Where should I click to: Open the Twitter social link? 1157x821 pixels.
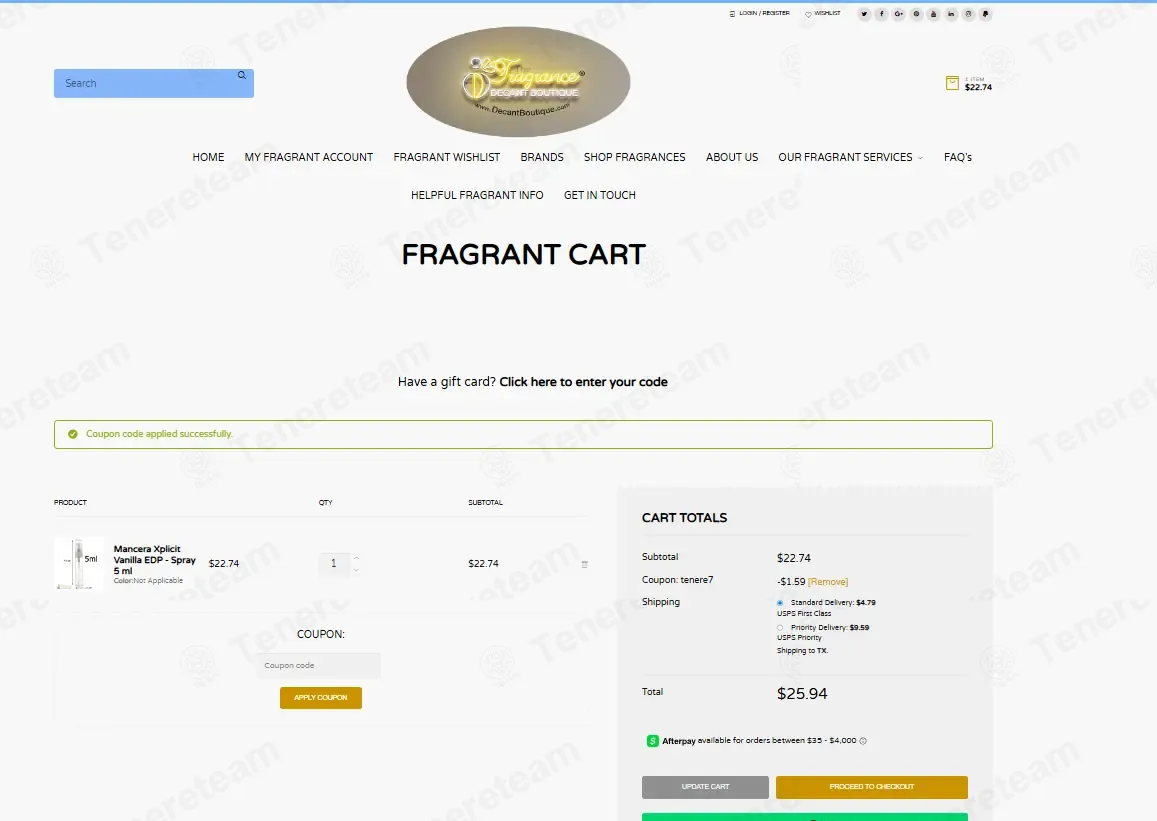(864, 14)
